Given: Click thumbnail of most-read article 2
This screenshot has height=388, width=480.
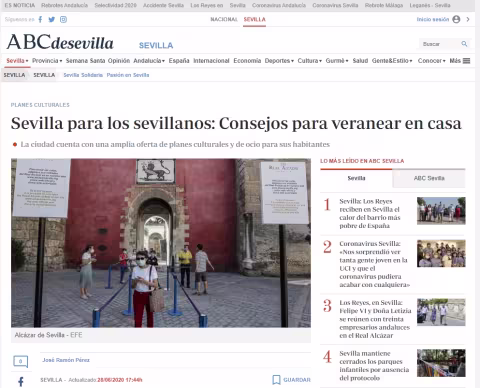Looking at the screenshot, I should click(441, 253).
